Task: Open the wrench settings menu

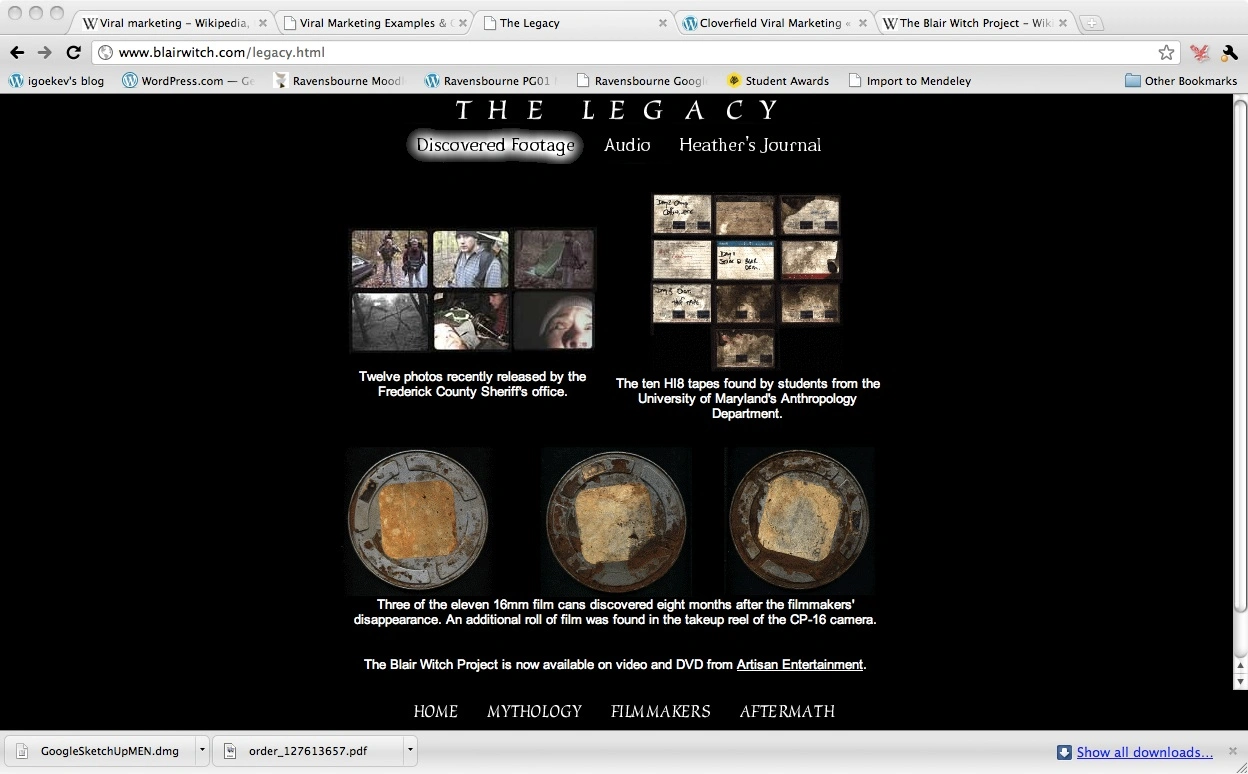Action: [x=1229, y=53]
